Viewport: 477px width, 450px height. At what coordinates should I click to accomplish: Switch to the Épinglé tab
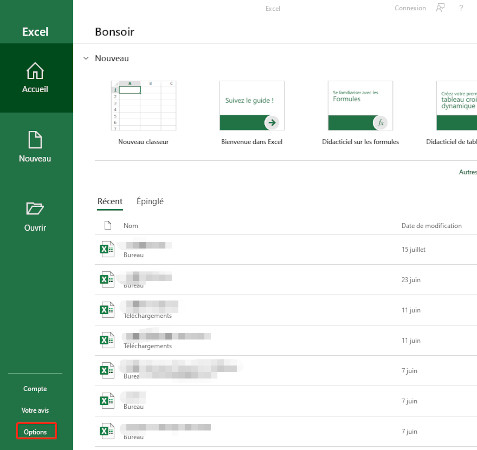[150, 201]
